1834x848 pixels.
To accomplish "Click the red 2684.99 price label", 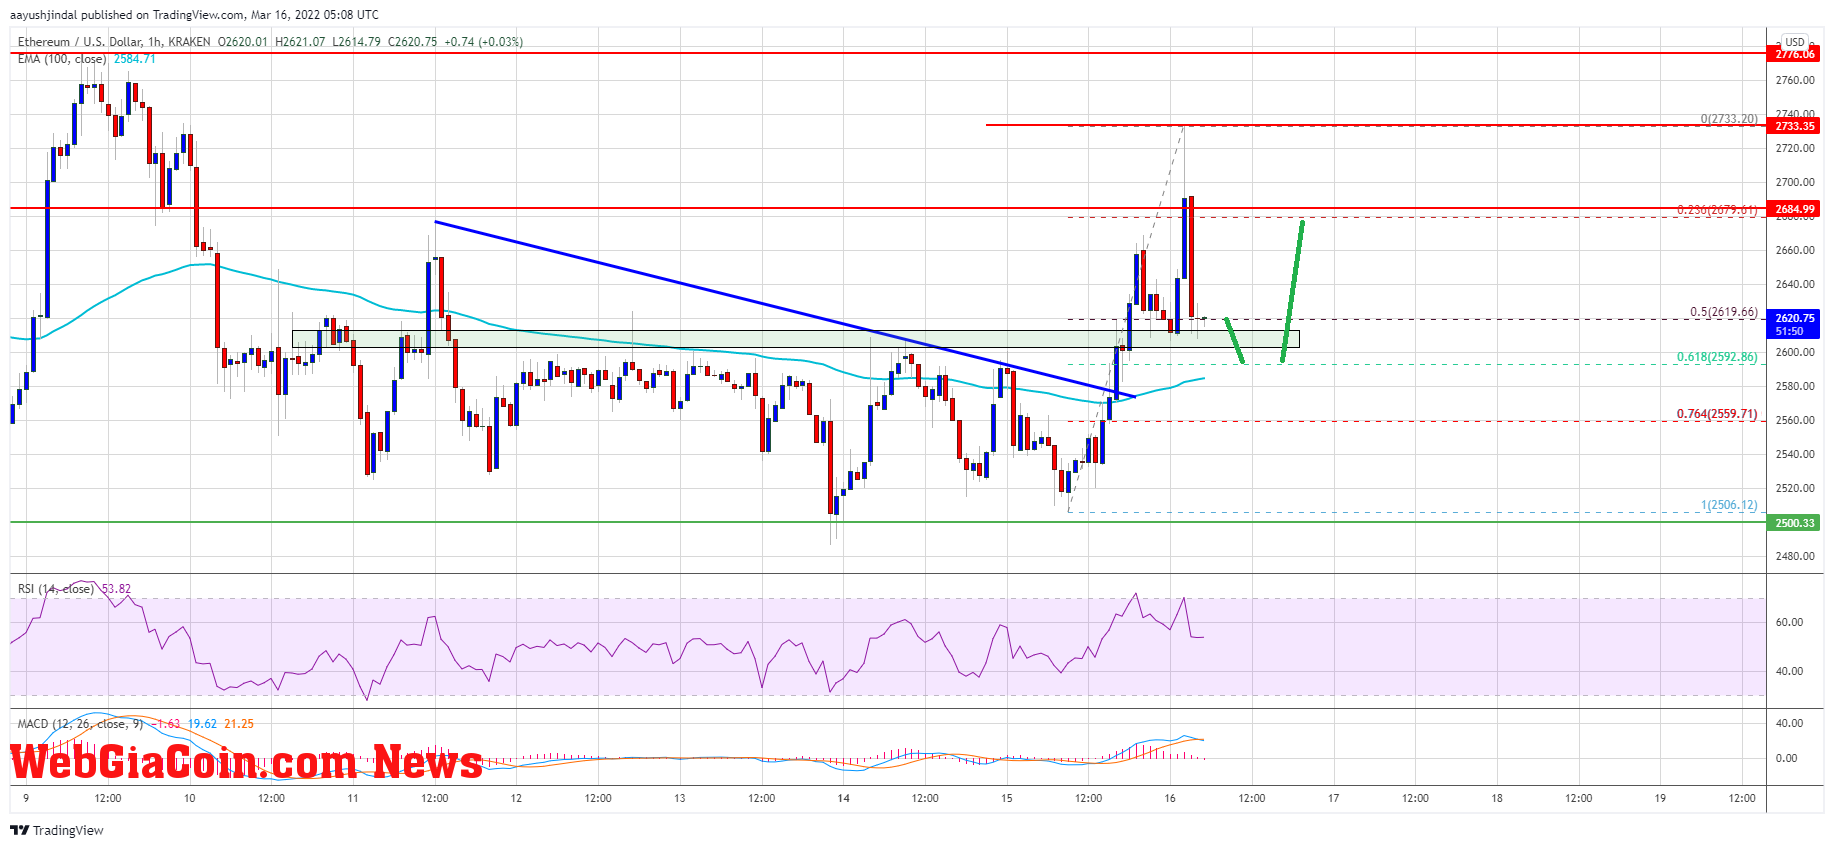I will click(1794, 209).
